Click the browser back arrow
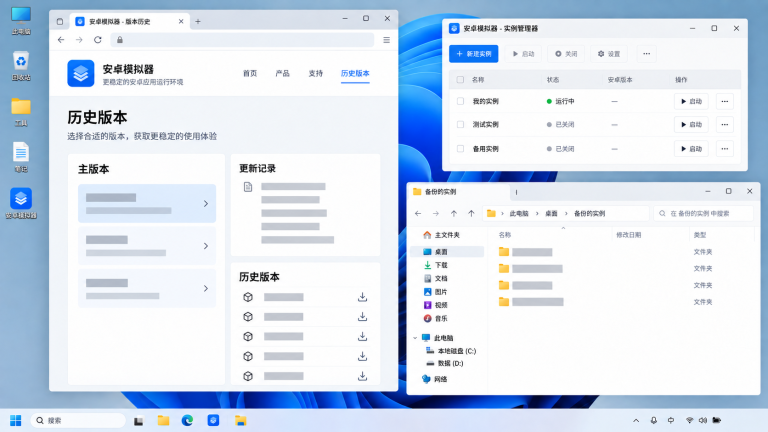This screenshot has width=768, height=432. (61, 40)
